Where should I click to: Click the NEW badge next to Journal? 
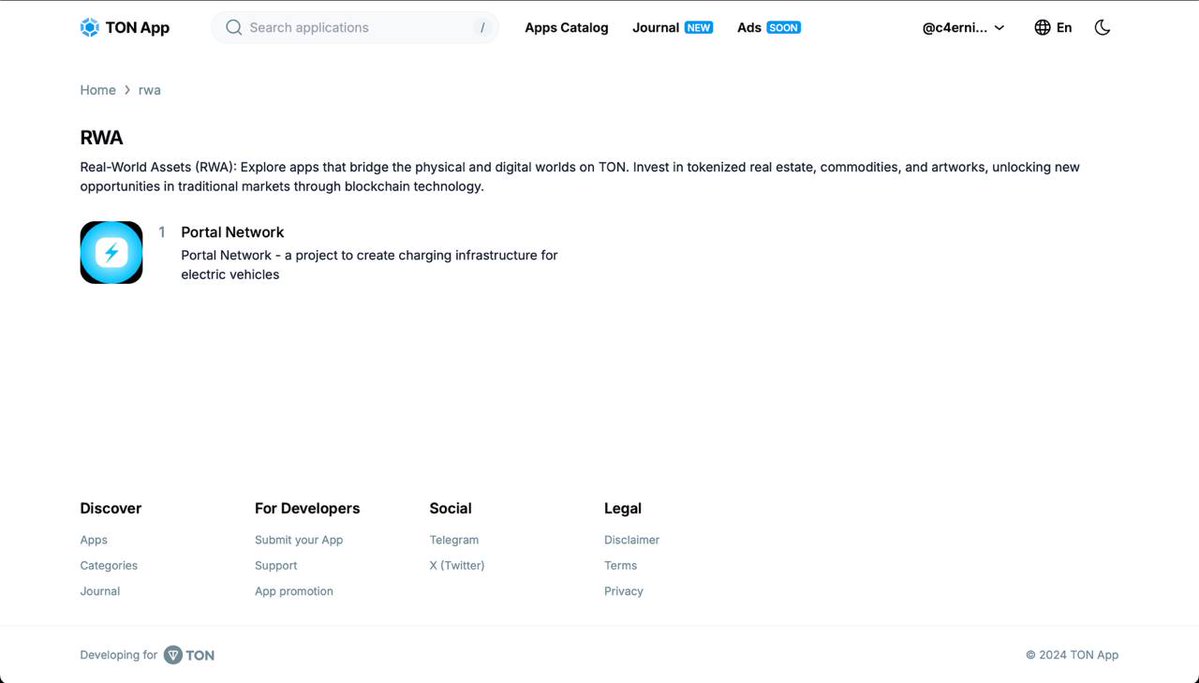[x=698, y=28]
